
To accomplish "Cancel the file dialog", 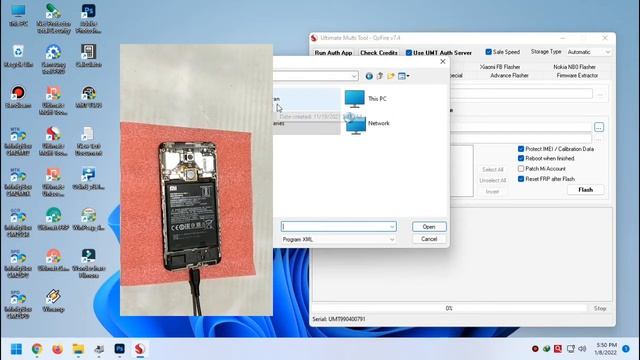I will pos(429,239).
